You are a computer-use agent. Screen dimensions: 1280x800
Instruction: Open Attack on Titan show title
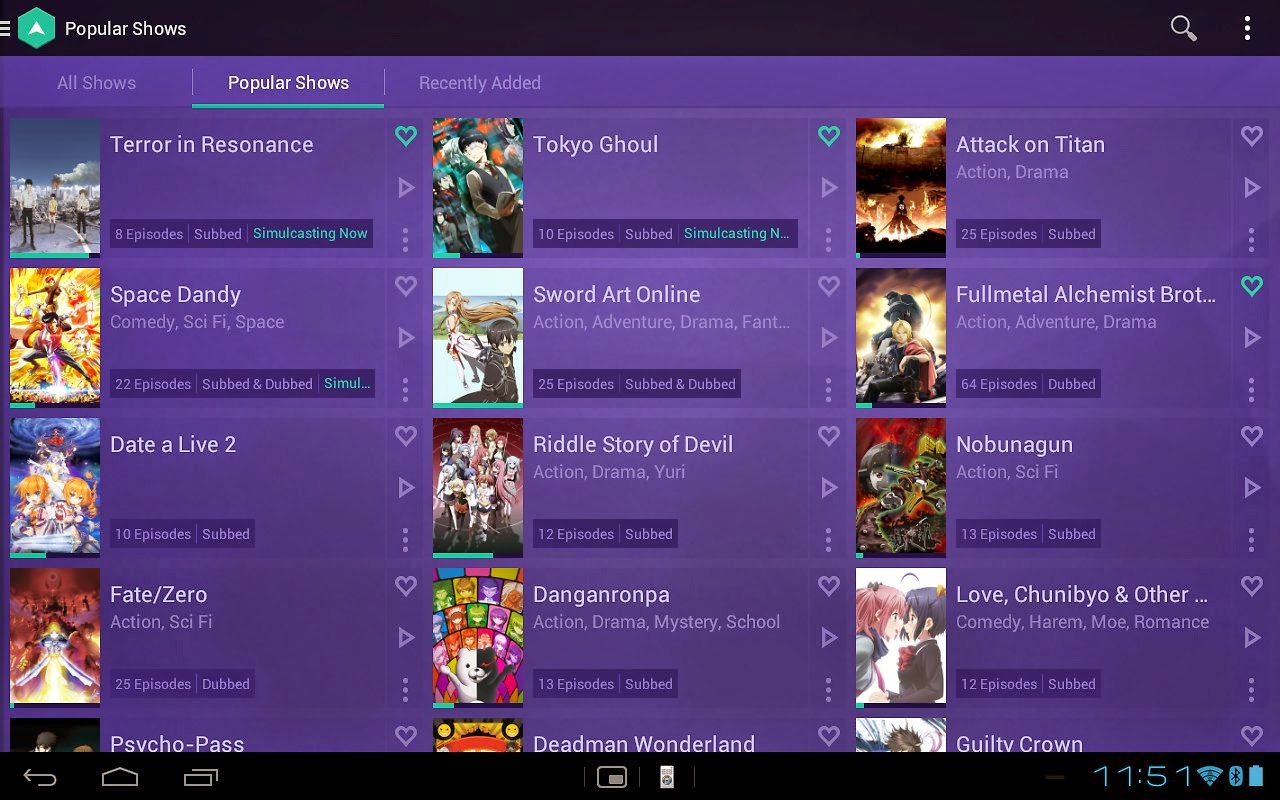(1030, 145)
